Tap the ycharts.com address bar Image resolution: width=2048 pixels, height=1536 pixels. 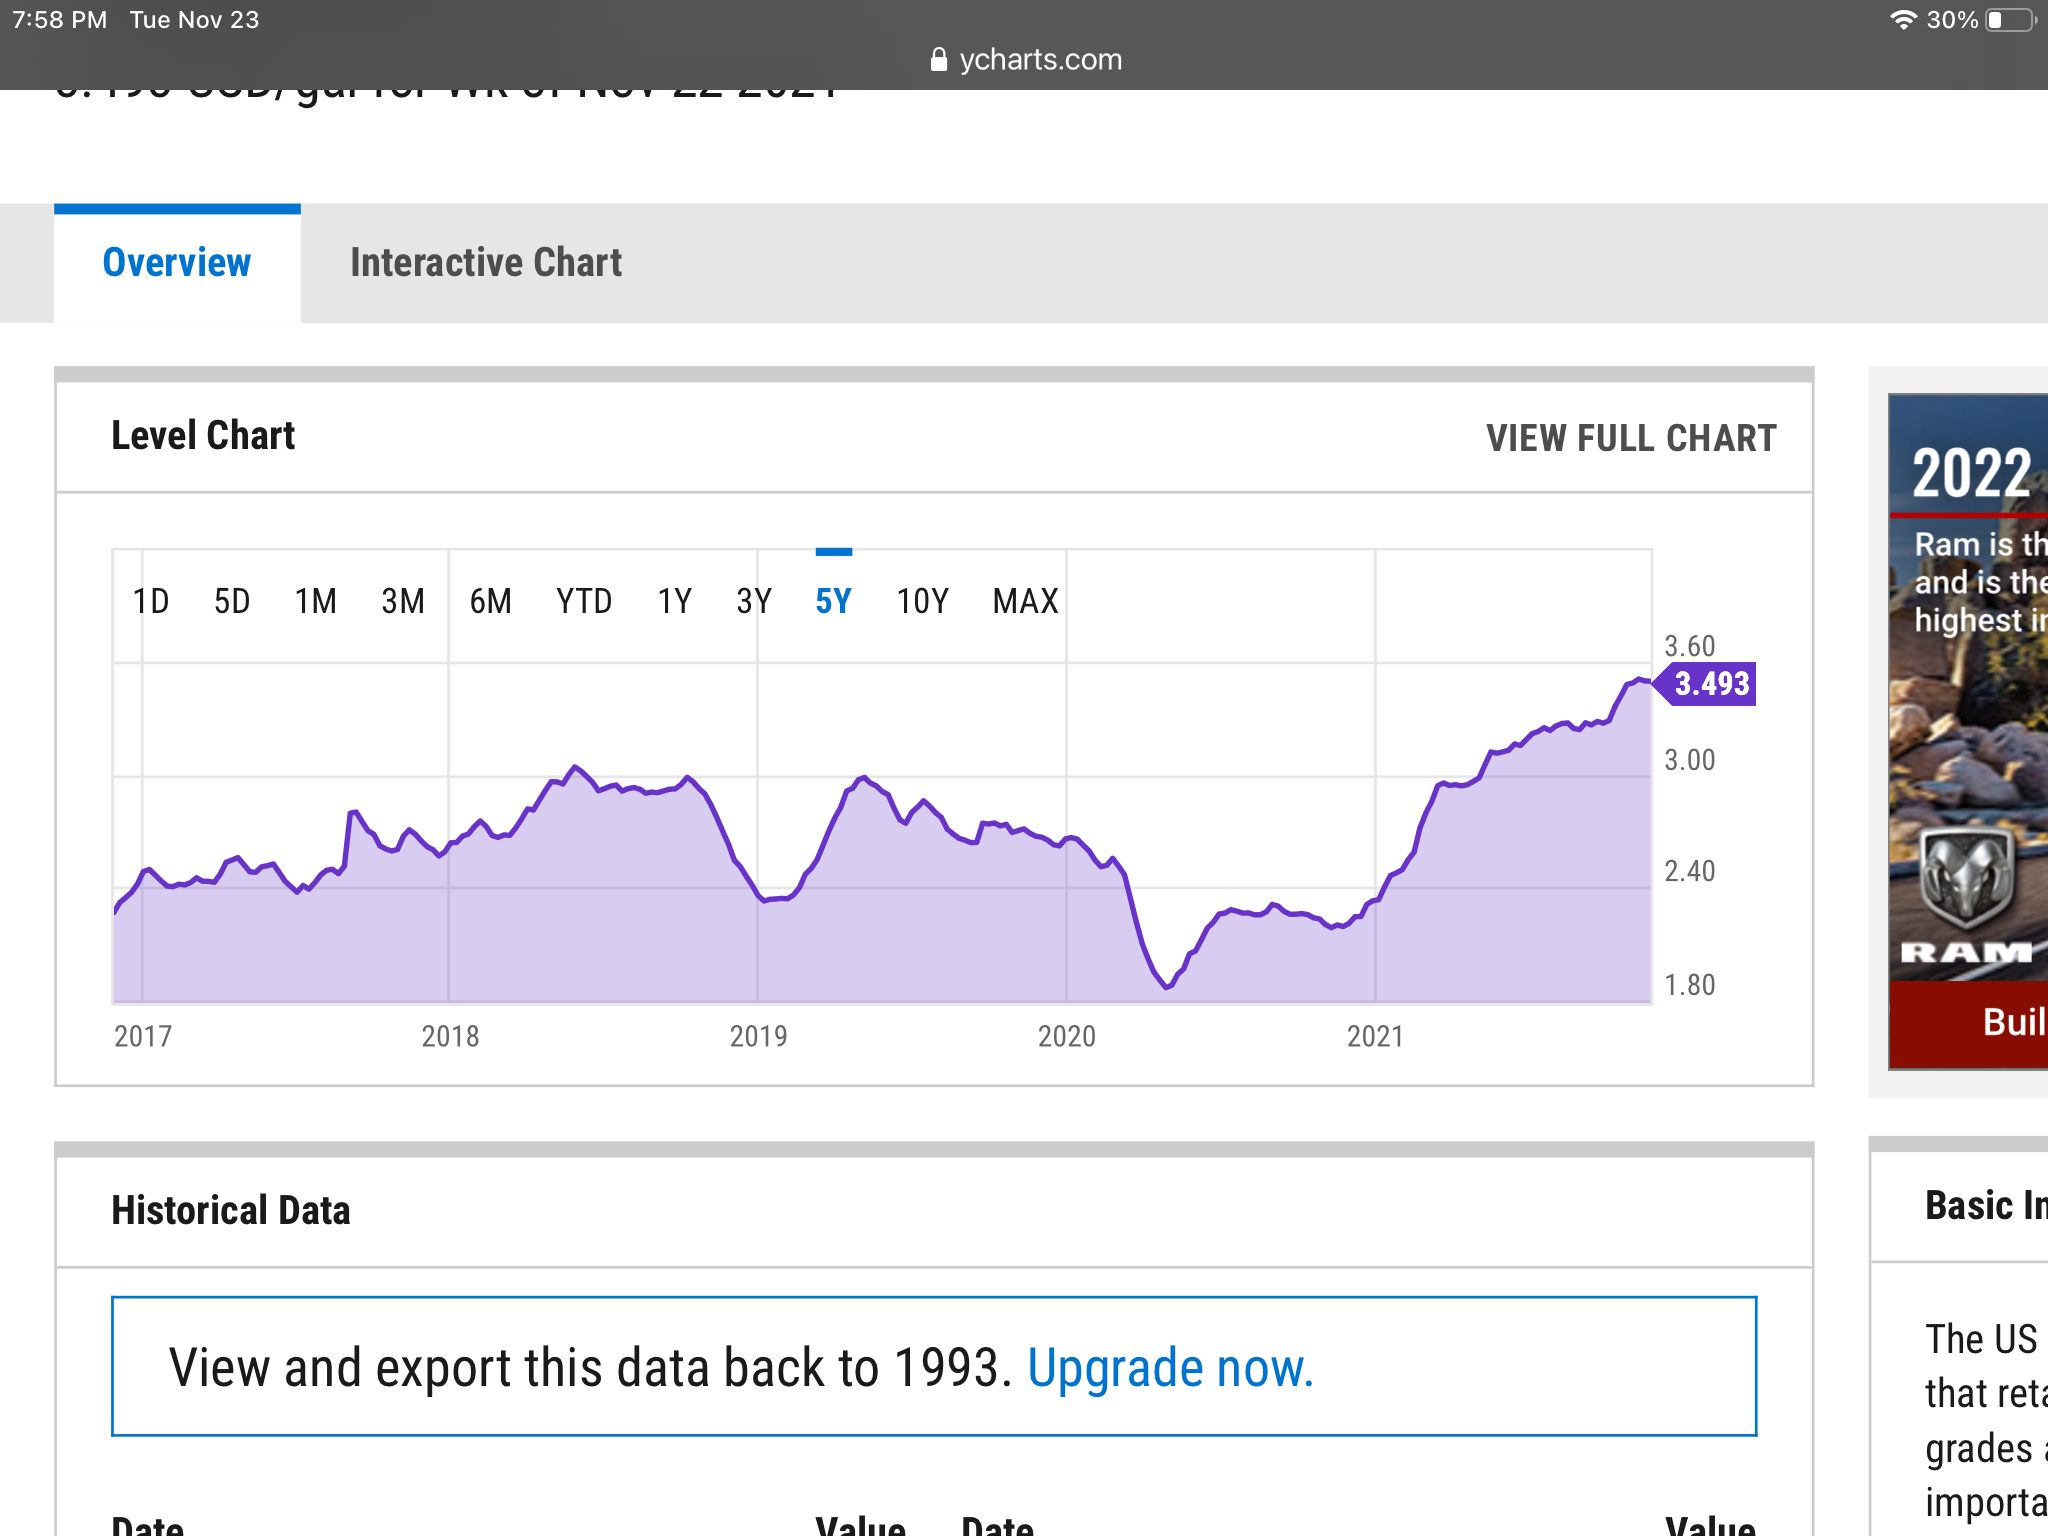coord(1040,60)
